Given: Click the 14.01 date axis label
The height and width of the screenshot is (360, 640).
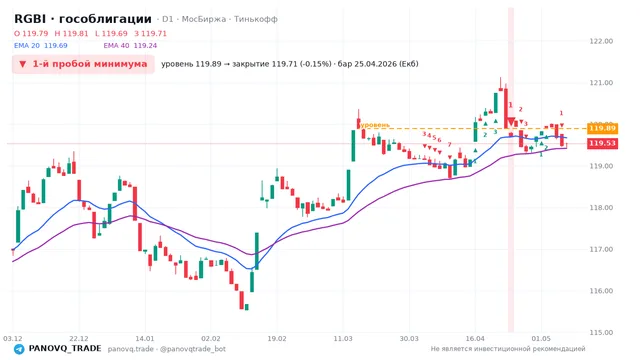Looking at the screenshot, I should click(145, 339).
